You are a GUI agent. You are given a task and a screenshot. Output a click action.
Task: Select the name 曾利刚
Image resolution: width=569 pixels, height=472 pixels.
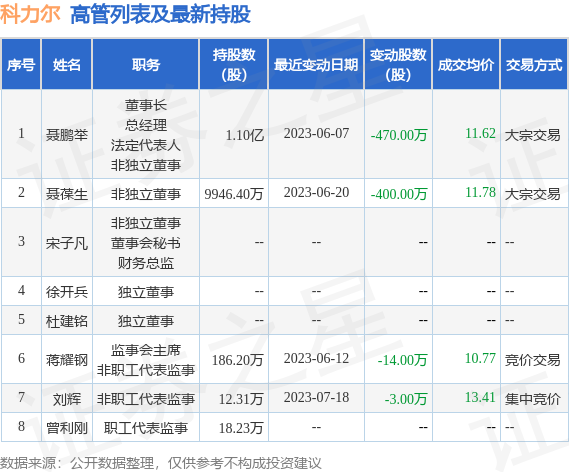pos(67,428)
